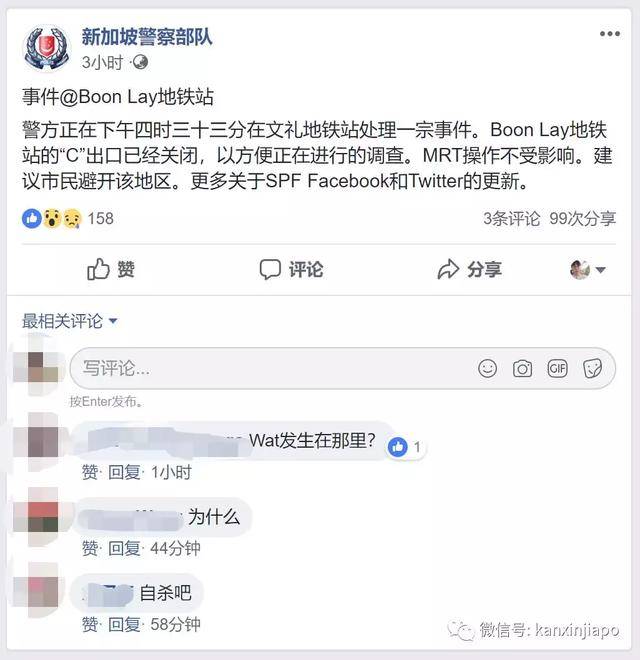The width and height of the screenshot is (640, 660).
Task: Open the 3条评论 comments count
Action: pyautogui.click(x=512, y=218)
